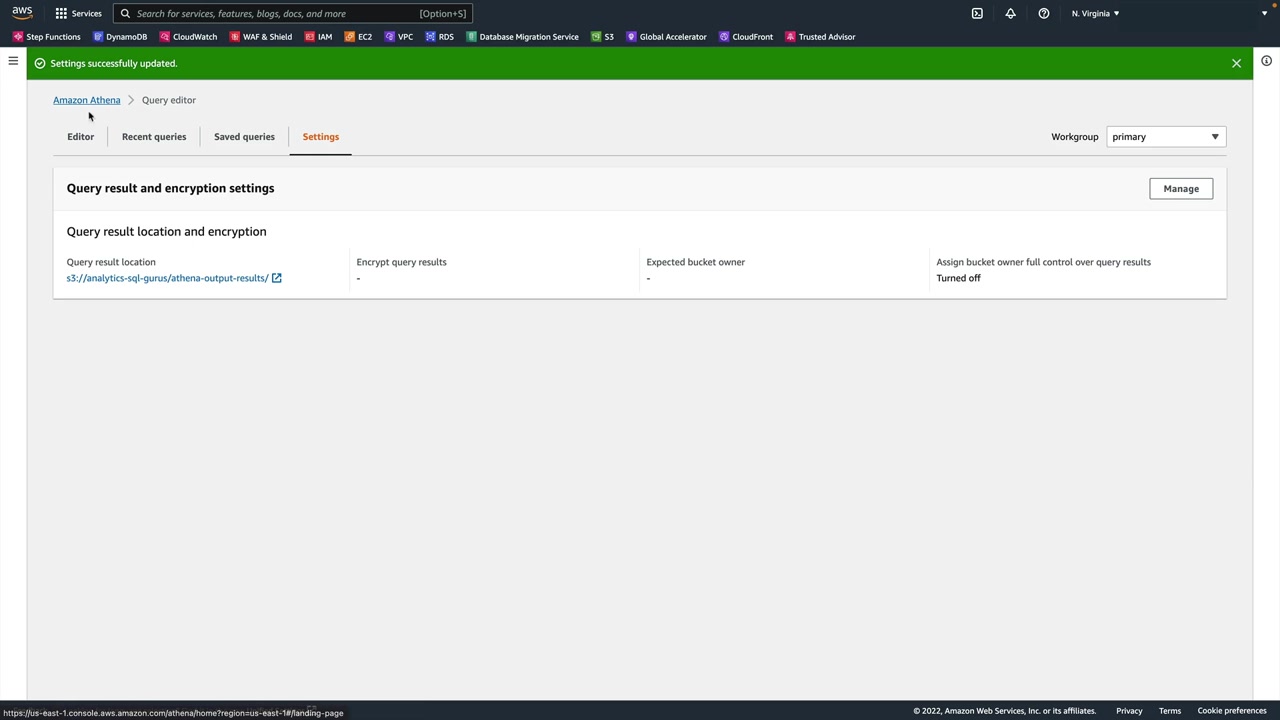
Task: Dismiss the success notification banner
Action: pyautogui.click(x=1236, y=63)
